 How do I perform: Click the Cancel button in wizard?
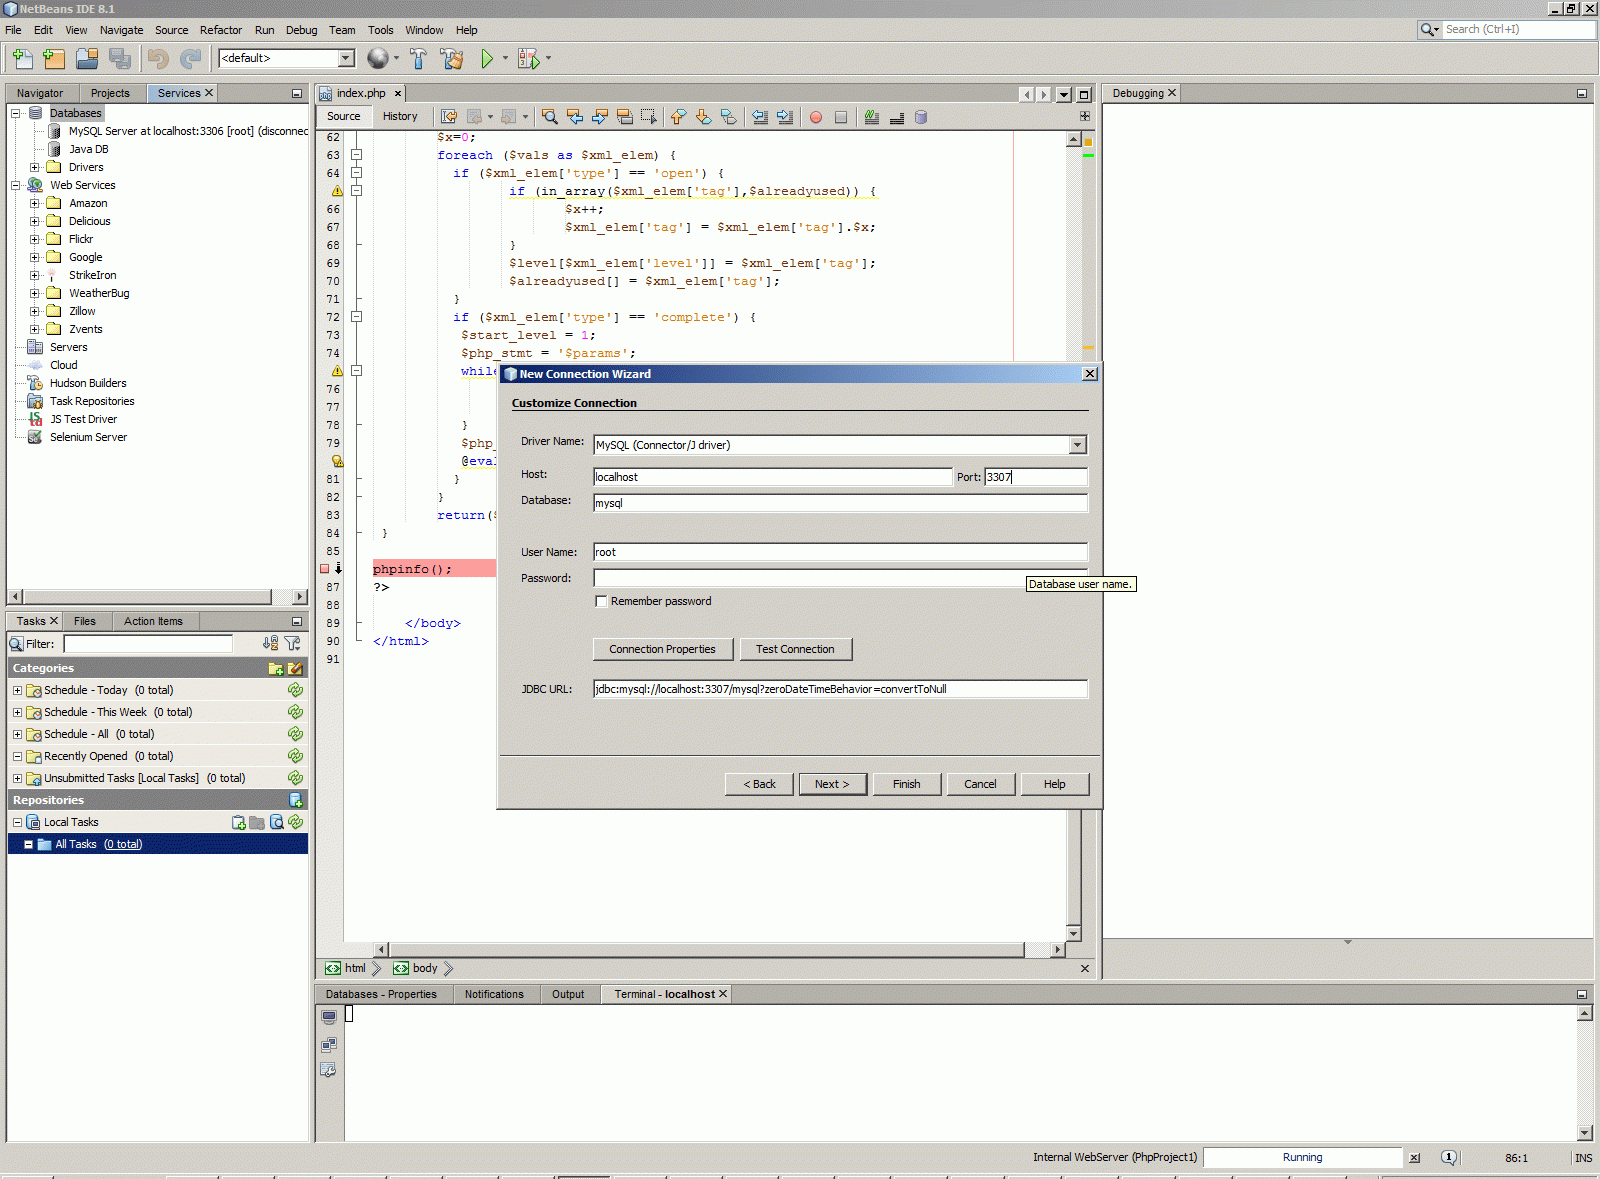[x=980, y=784]
